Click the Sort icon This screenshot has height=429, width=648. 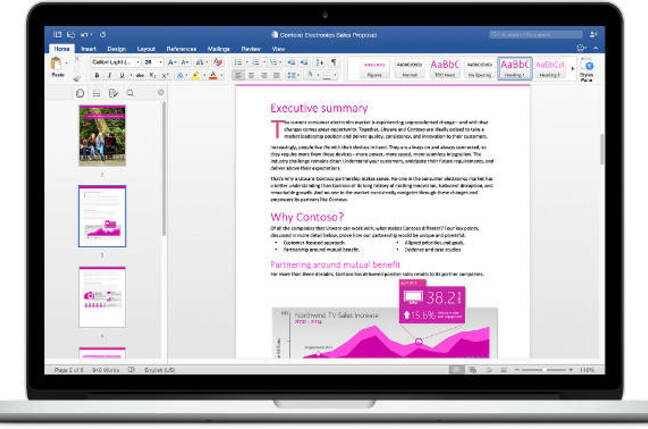point(319,62)
